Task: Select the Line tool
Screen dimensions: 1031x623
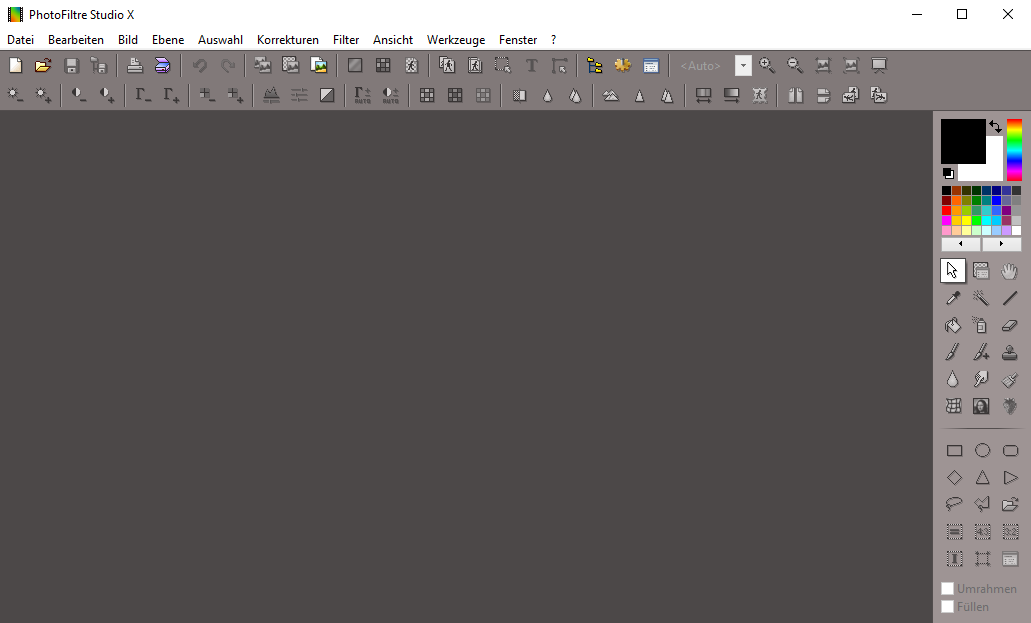Action: (1009, 298)
